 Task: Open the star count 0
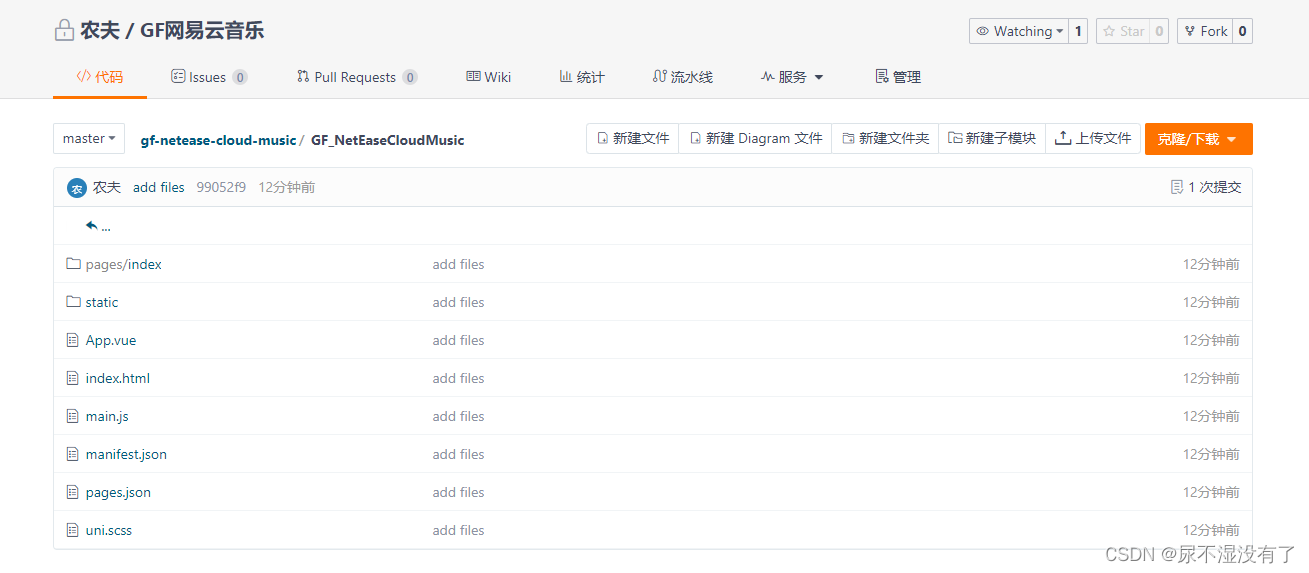click(1159, 31)
